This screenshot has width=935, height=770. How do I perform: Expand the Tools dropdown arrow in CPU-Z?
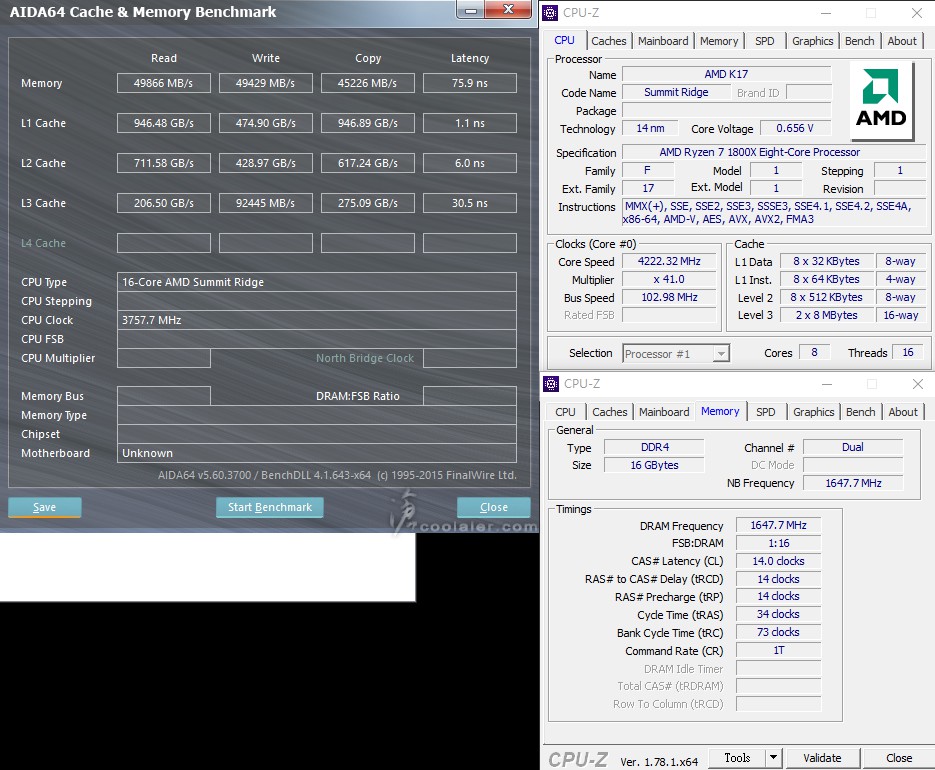[x=773, y=757]
